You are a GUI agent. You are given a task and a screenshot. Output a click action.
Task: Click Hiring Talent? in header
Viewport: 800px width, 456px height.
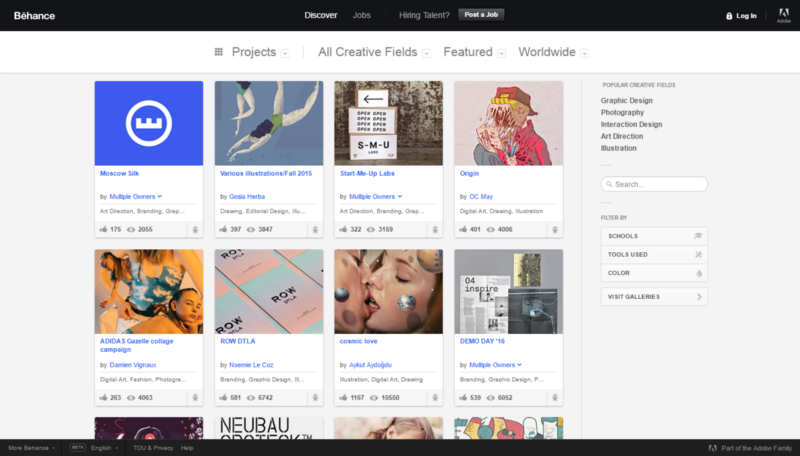click(x=424, y=15)
